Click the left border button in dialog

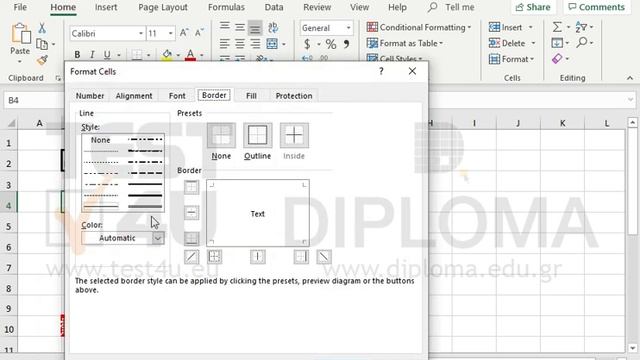[x=215, y=257]
